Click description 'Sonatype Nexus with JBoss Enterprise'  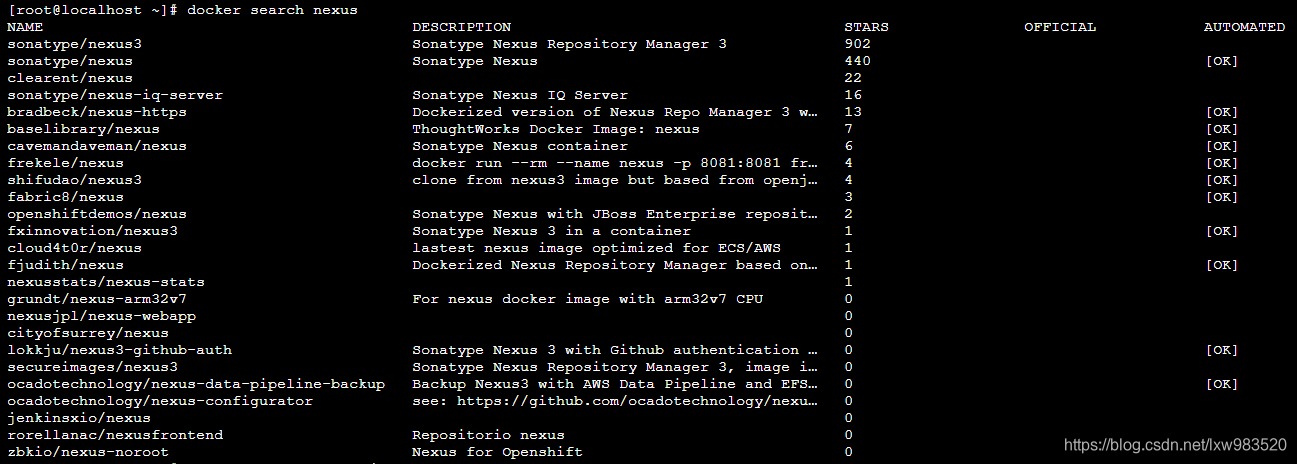pyautogui.click(x=615, y=214)
